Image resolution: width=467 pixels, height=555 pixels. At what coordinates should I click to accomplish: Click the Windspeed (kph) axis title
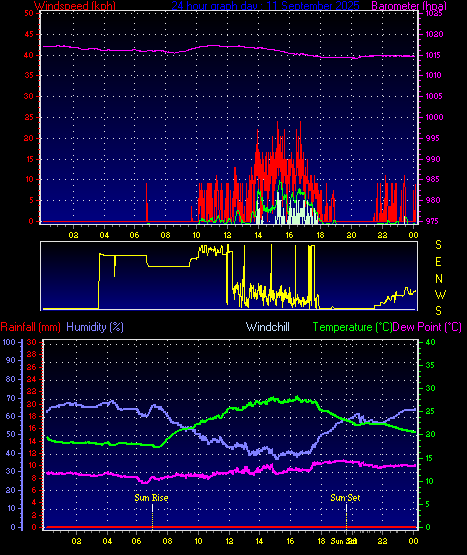(75, 6)
